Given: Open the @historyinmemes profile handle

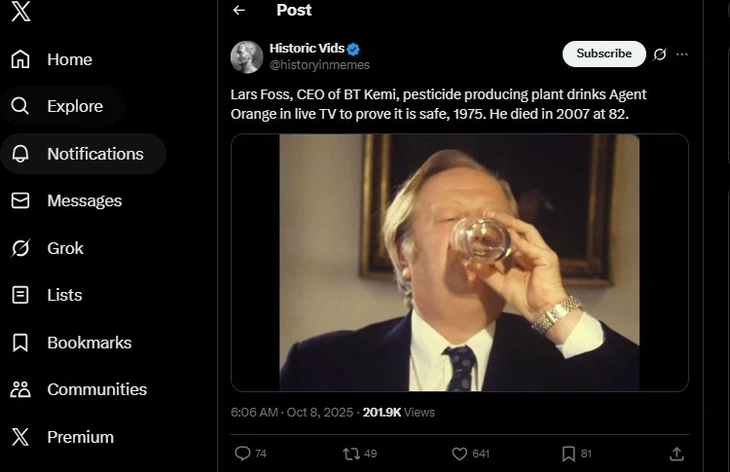Looking at the screenshot, I should pos(319,65).
